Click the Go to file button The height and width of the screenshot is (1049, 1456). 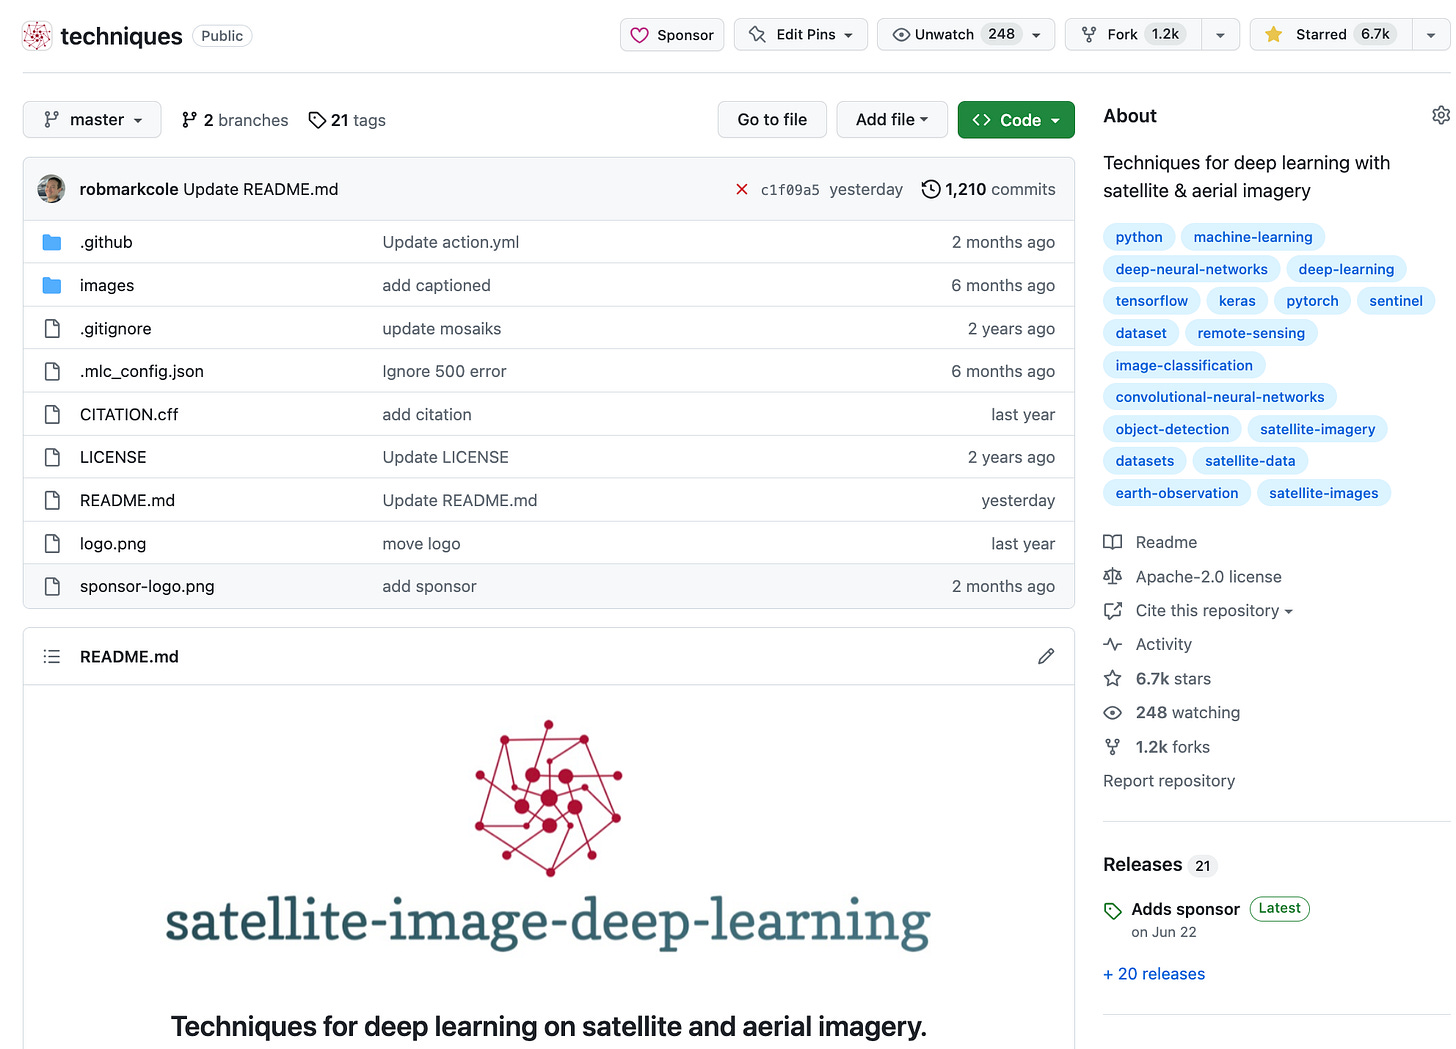(772, 119)
